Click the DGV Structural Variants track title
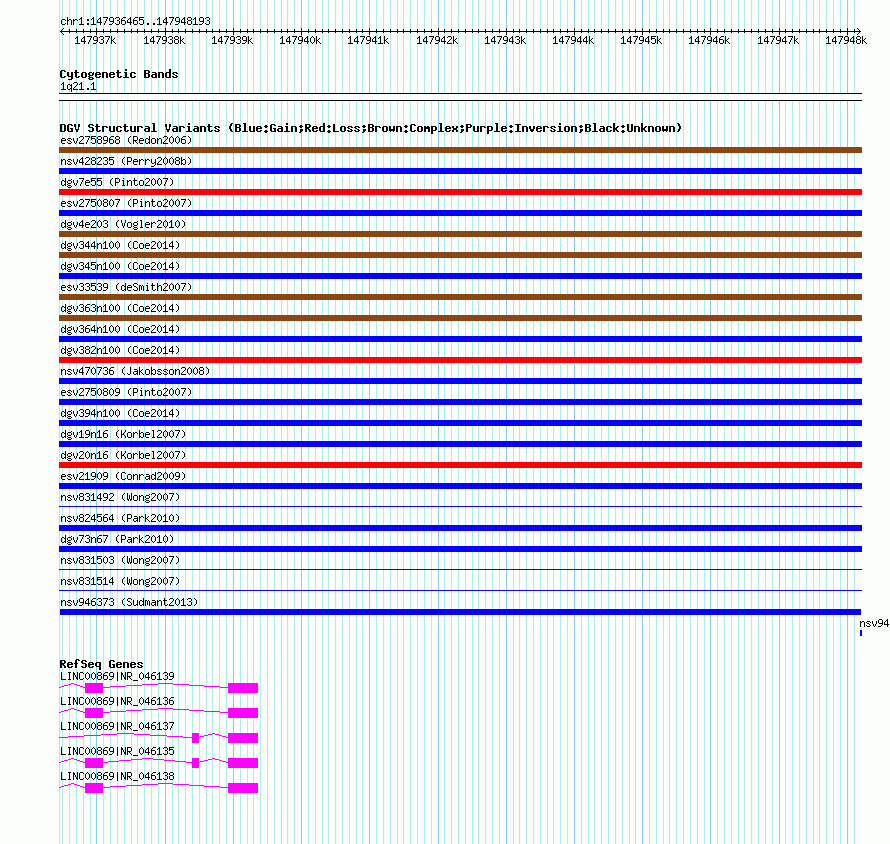The height and width of the screenshot is (844, 890). pos(371,128)
